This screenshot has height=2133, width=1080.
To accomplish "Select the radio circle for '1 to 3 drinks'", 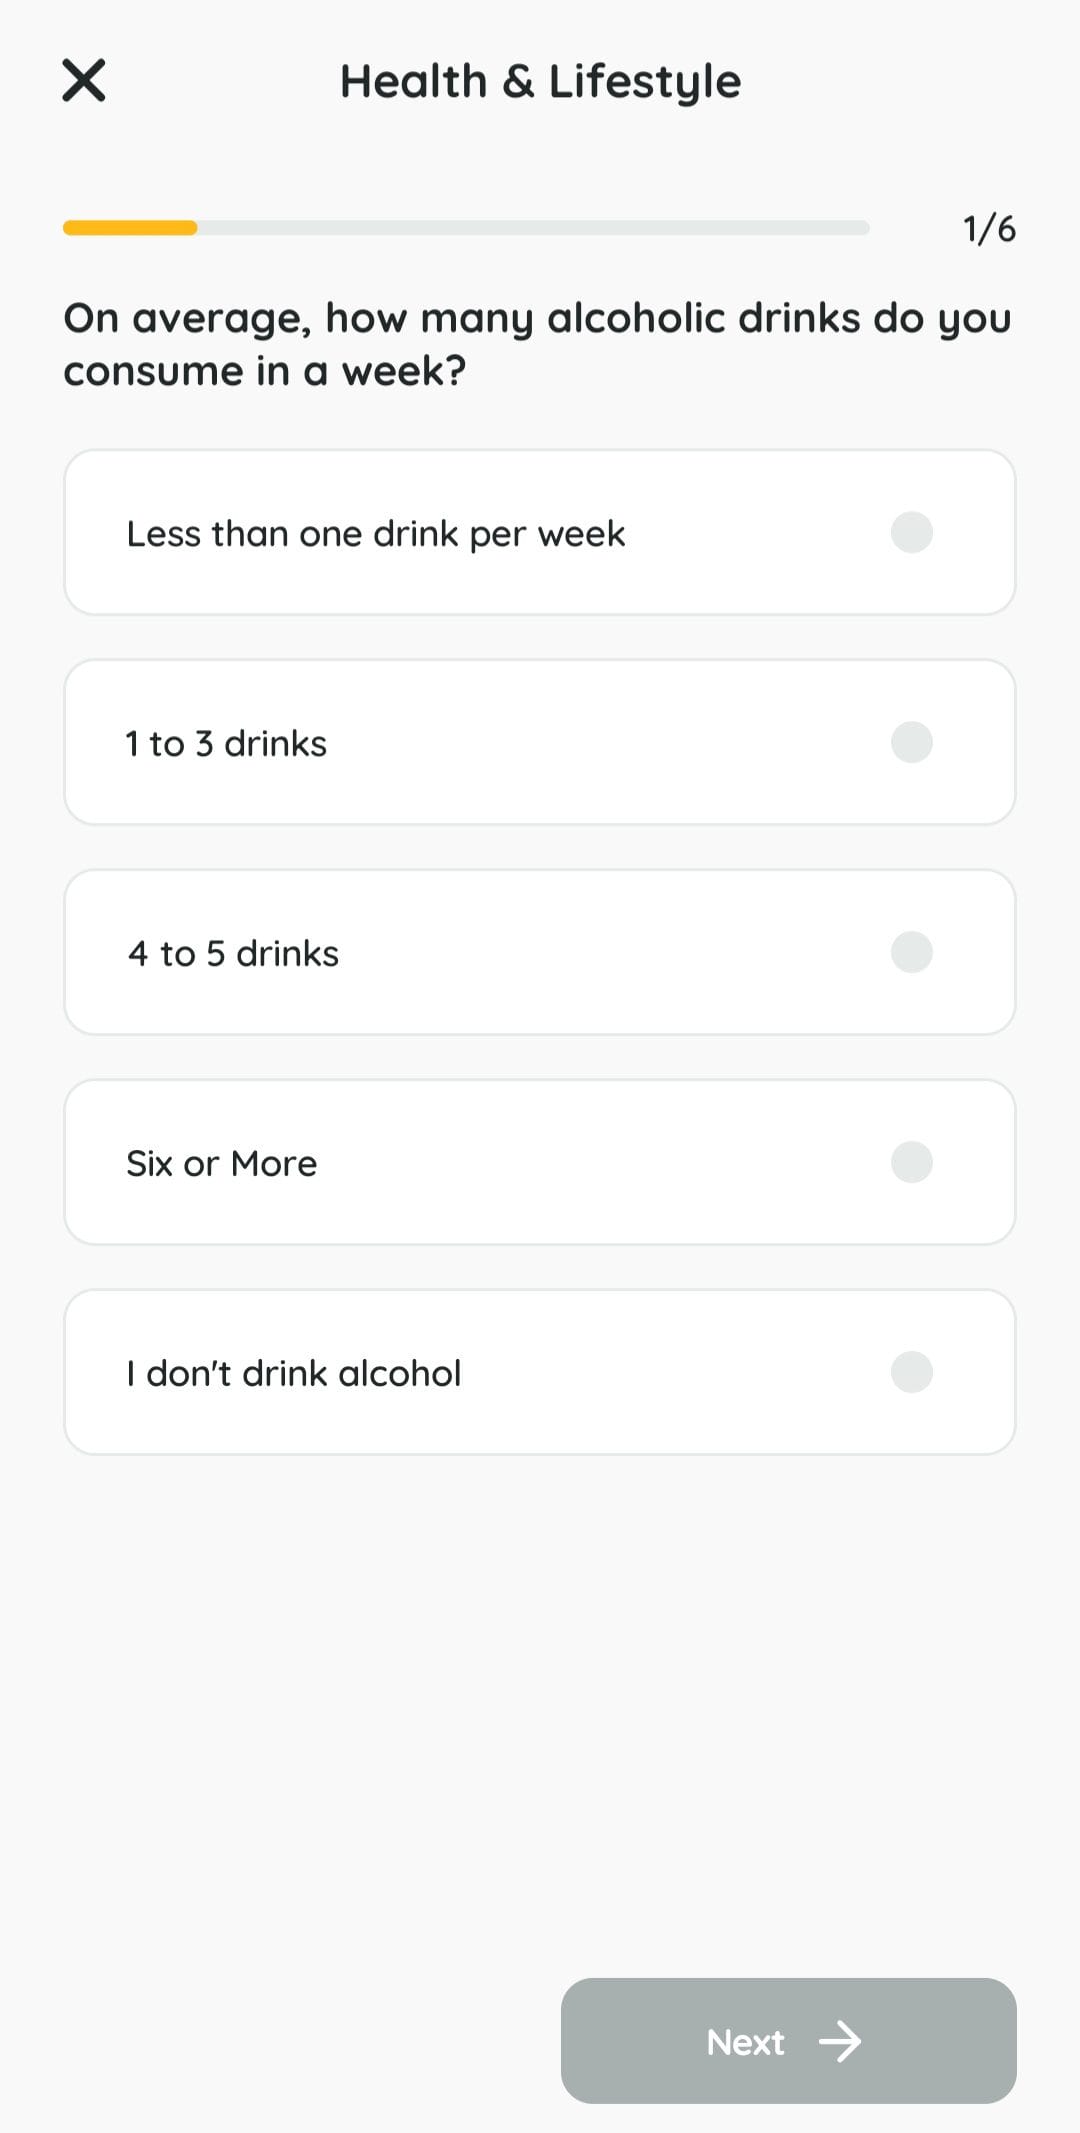I will click(911, 742).
